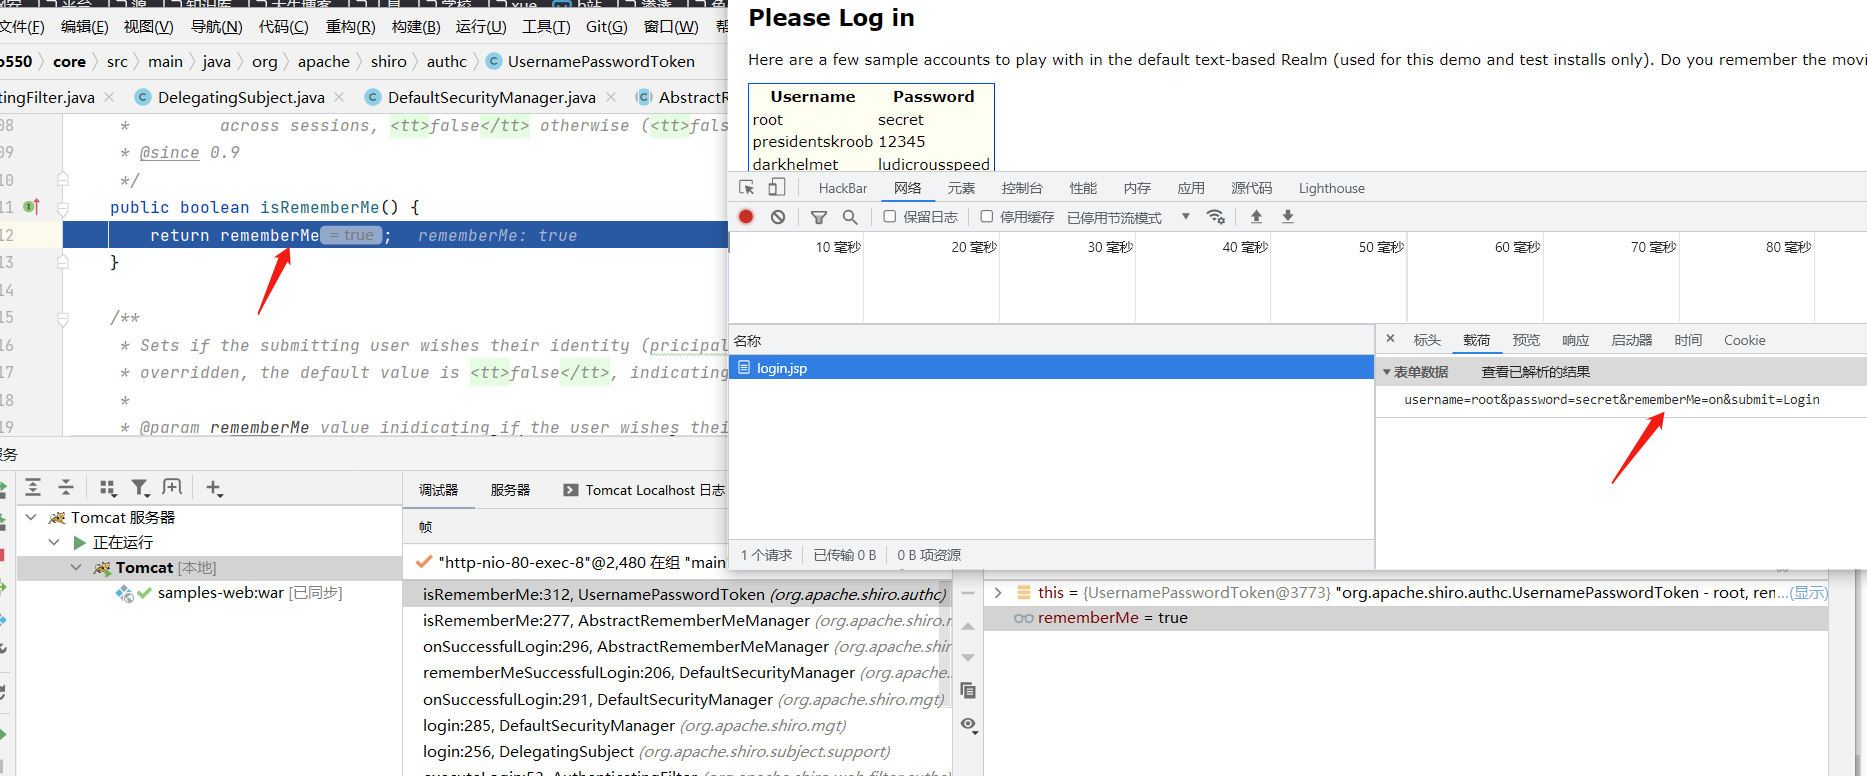
Task: Open the 调试器 debugger tab
Action: pyautogui.click(x=438, y=490)
